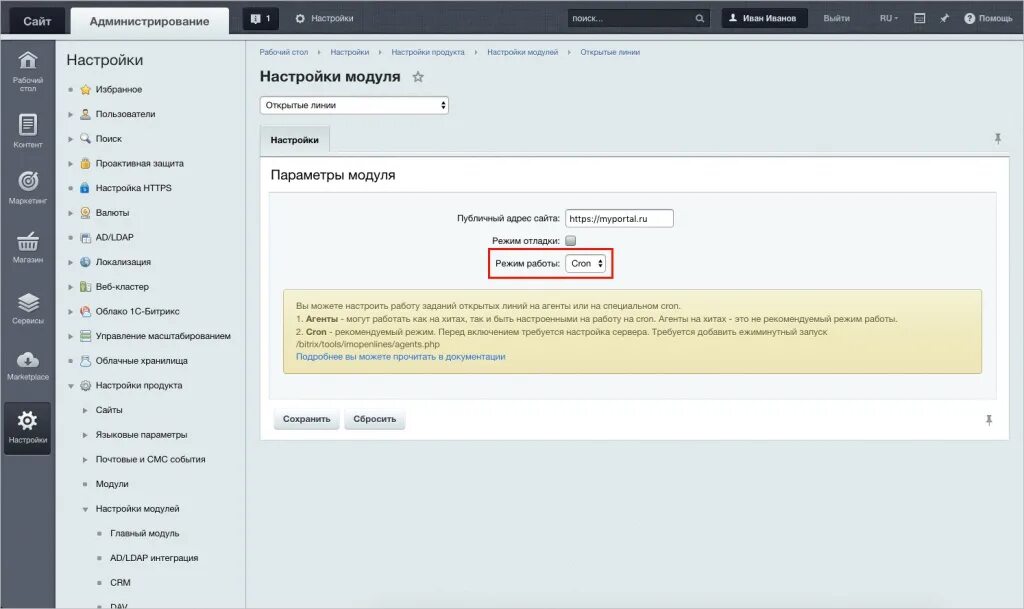Open Помощь help in header
The image size is (1024, 609).
pyautogui.click(x=988, y=18)
